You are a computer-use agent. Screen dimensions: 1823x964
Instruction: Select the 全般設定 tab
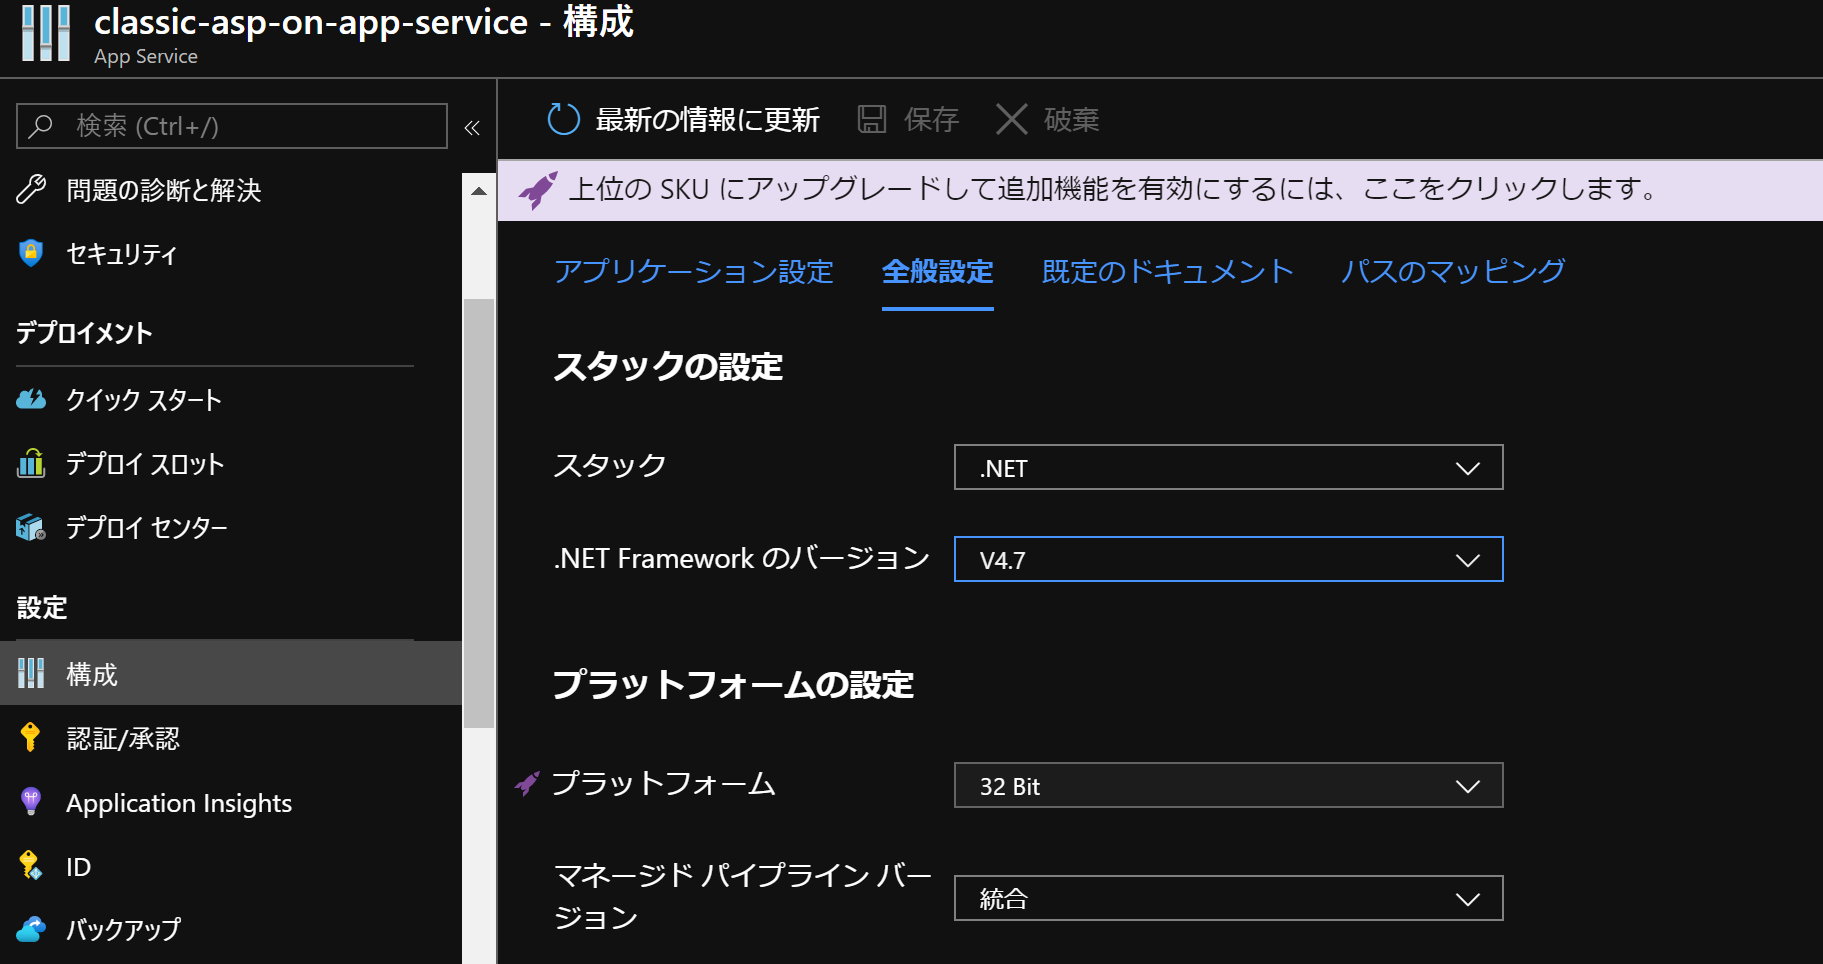click(x=938, y=271)
